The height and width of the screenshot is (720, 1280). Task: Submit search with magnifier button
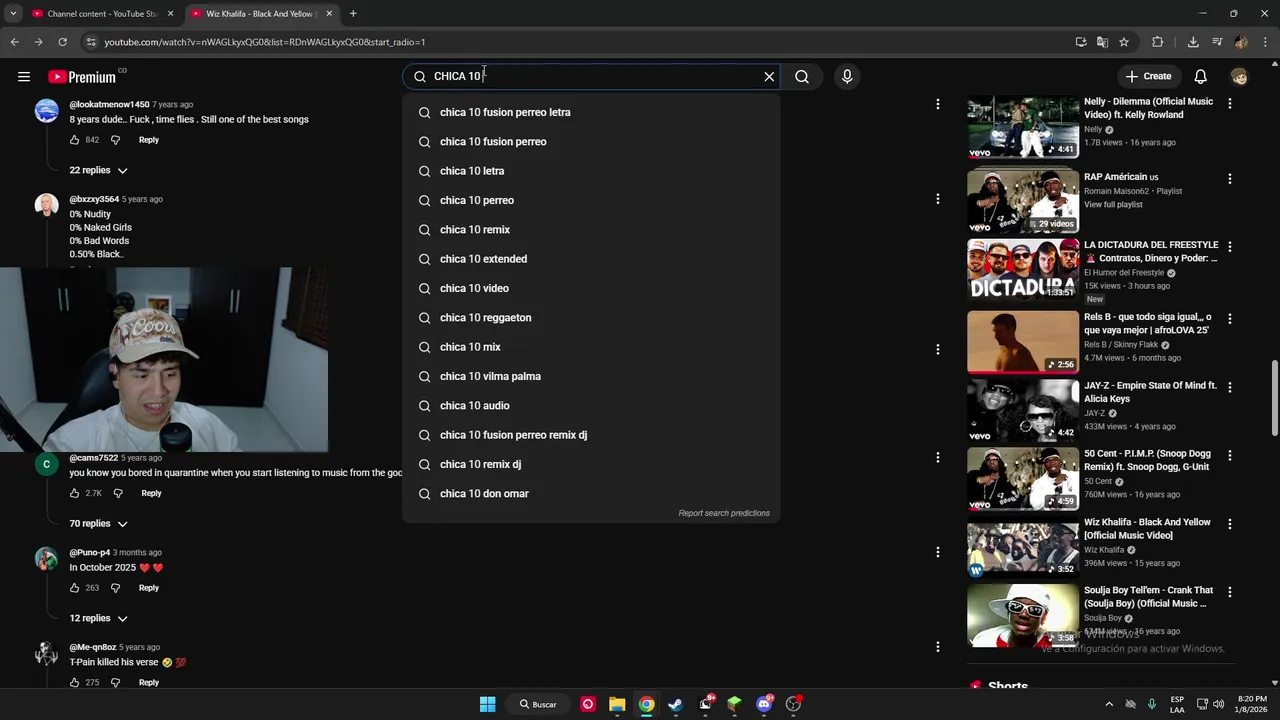tap(802, 76)
